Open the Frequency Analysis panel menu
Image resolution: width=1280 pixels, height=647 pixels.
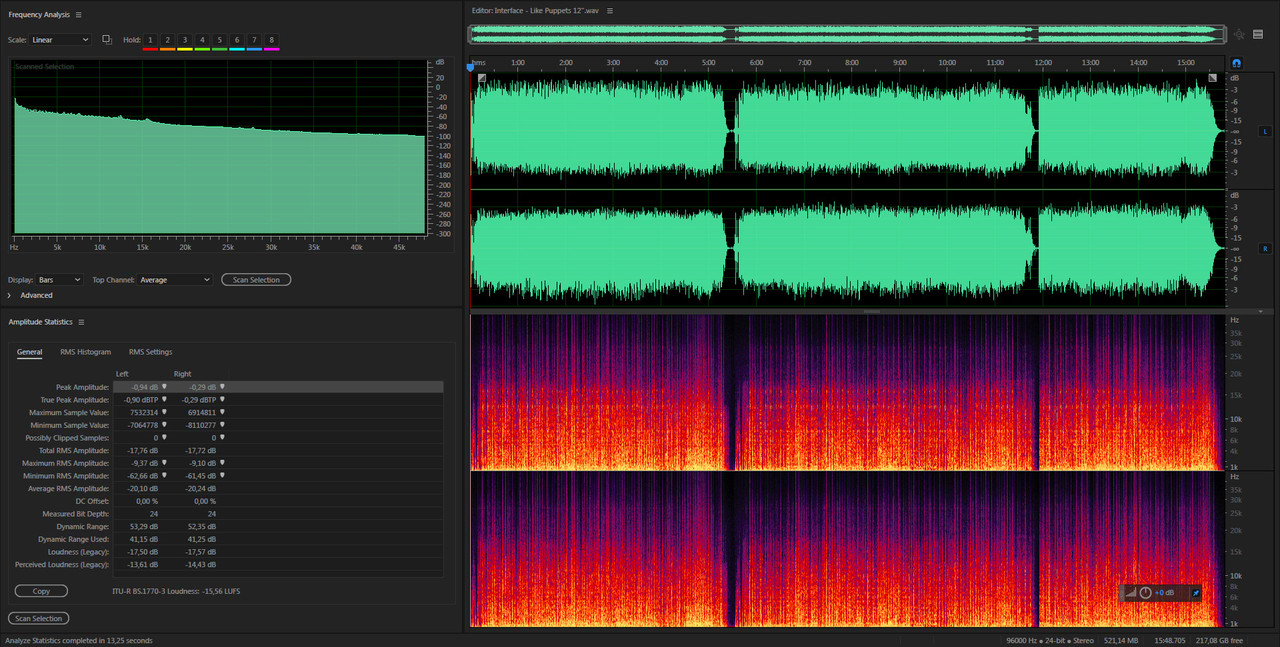(x=78, y=15)
